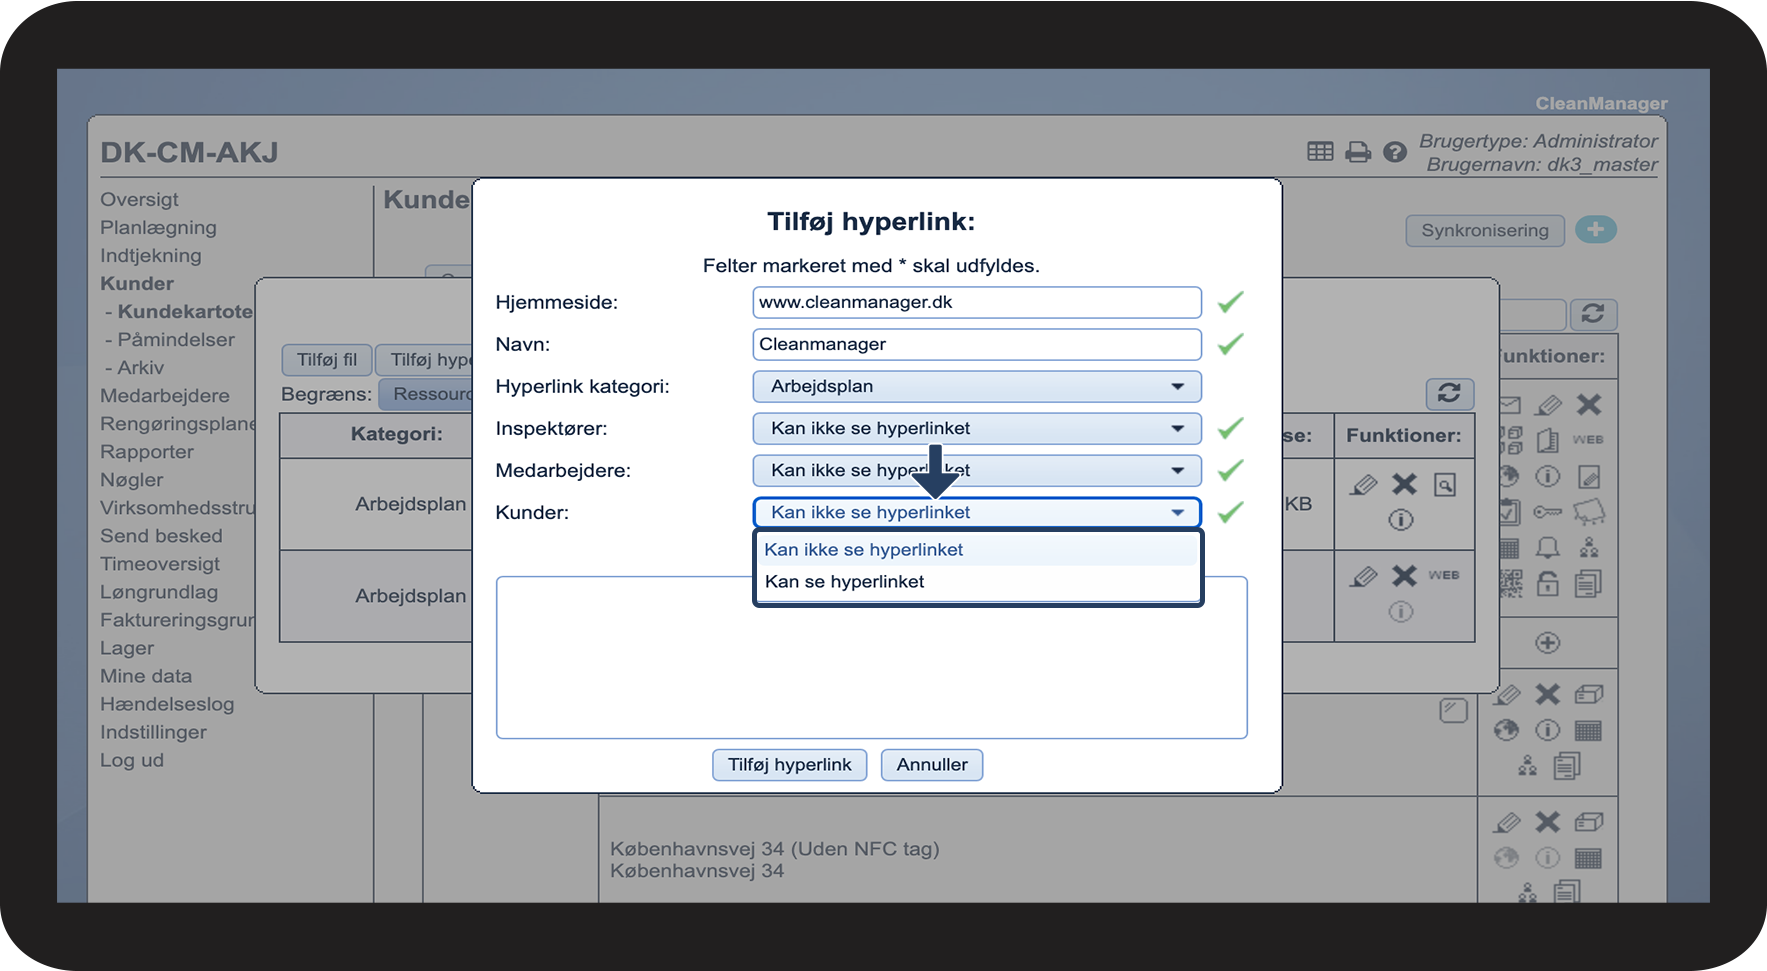Click the WEB icon in second Arbejdsplan row
The width and height of the screenshot is (1767, 971).
[1444, 575]
